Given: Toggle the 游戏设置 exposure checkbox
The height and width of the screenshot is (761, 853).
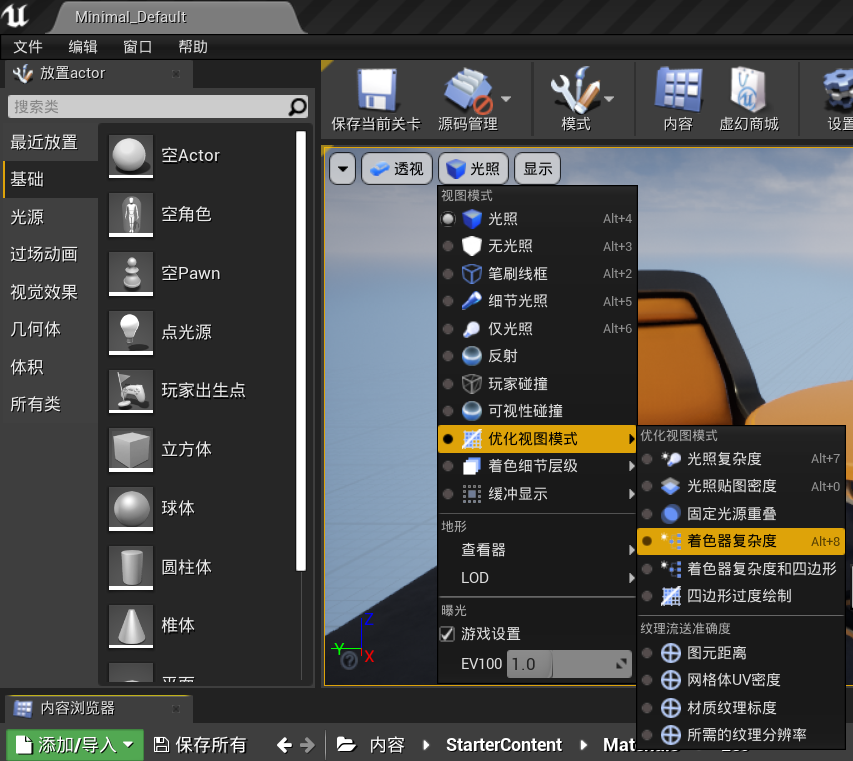Looking at the screenshot, I should coord(446,631).
